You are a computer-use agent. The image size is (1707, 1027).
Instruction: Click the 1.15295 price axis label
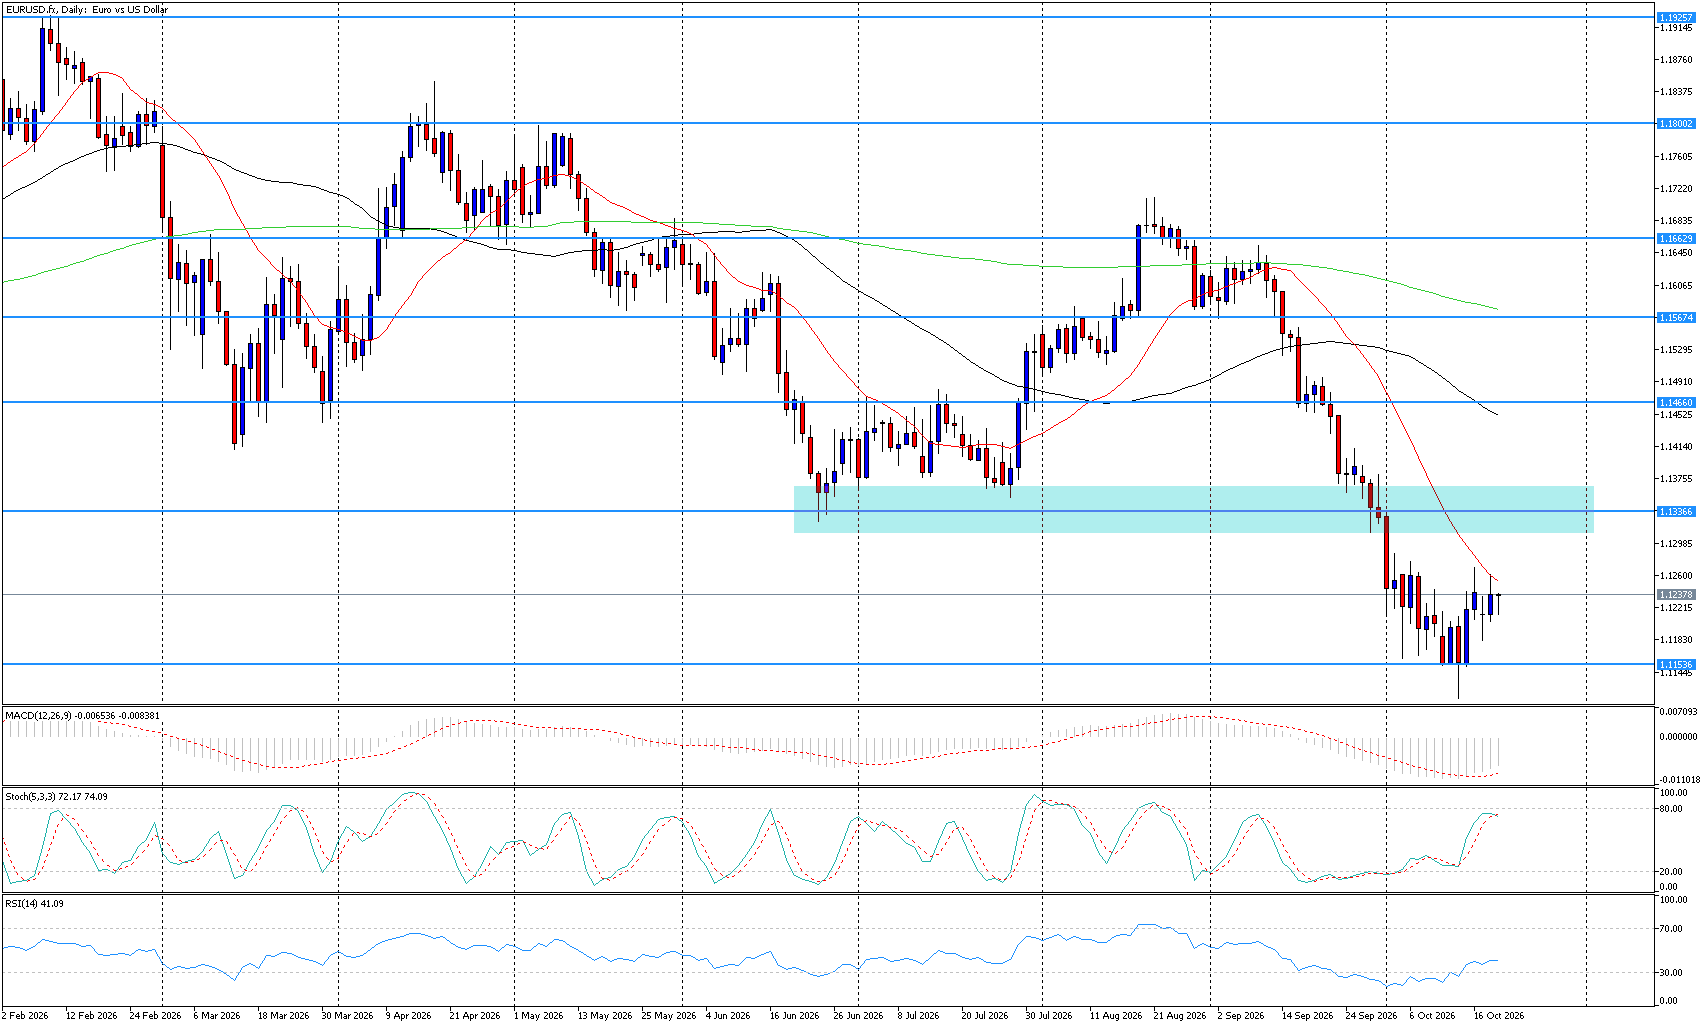(x=1677, y=350)
